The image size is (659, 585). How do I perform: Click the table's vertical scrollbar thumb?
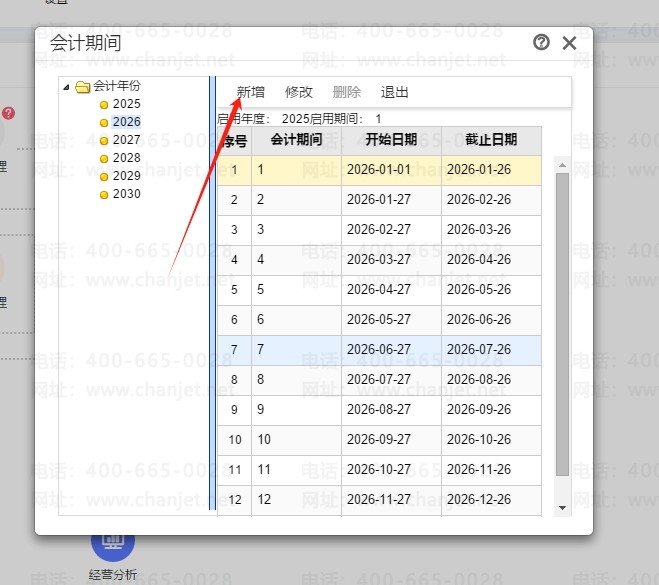[x=562, y=324]
